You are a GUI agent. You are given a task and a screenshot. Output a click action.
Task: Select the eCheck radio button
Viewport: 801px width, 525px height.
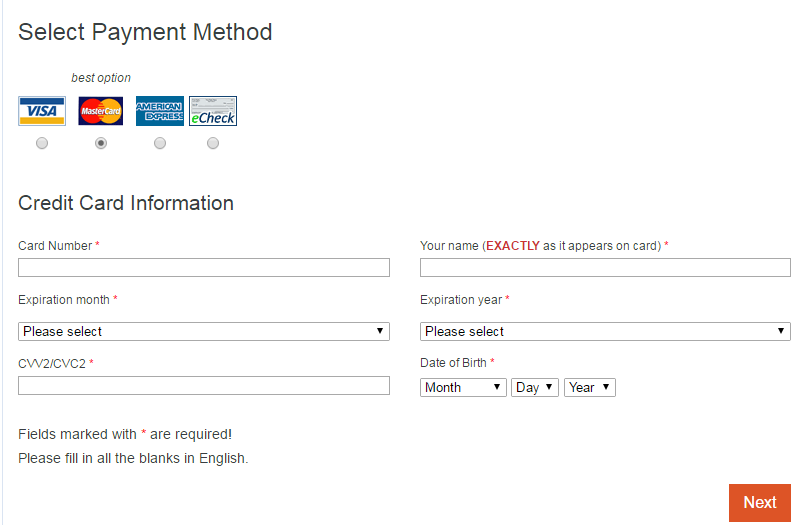213,143
